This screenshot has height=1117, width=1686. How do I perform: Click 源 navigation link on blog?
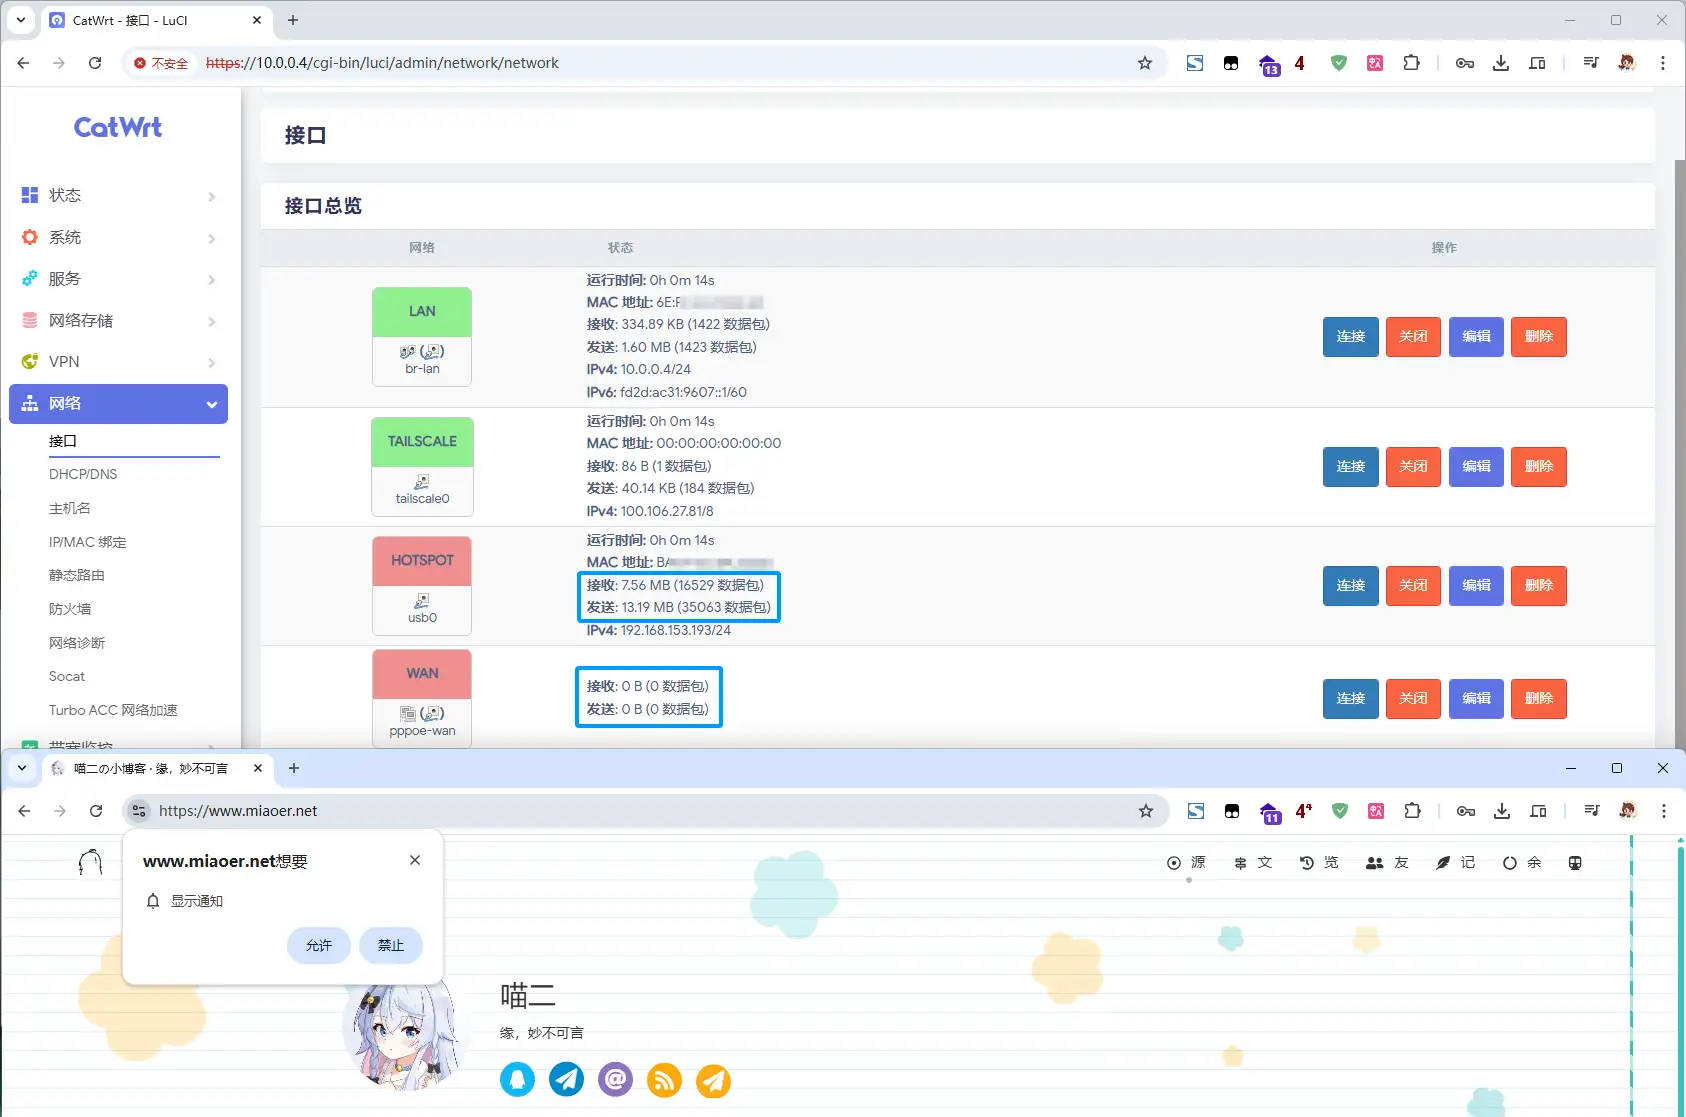click(x=1186, y=863)
